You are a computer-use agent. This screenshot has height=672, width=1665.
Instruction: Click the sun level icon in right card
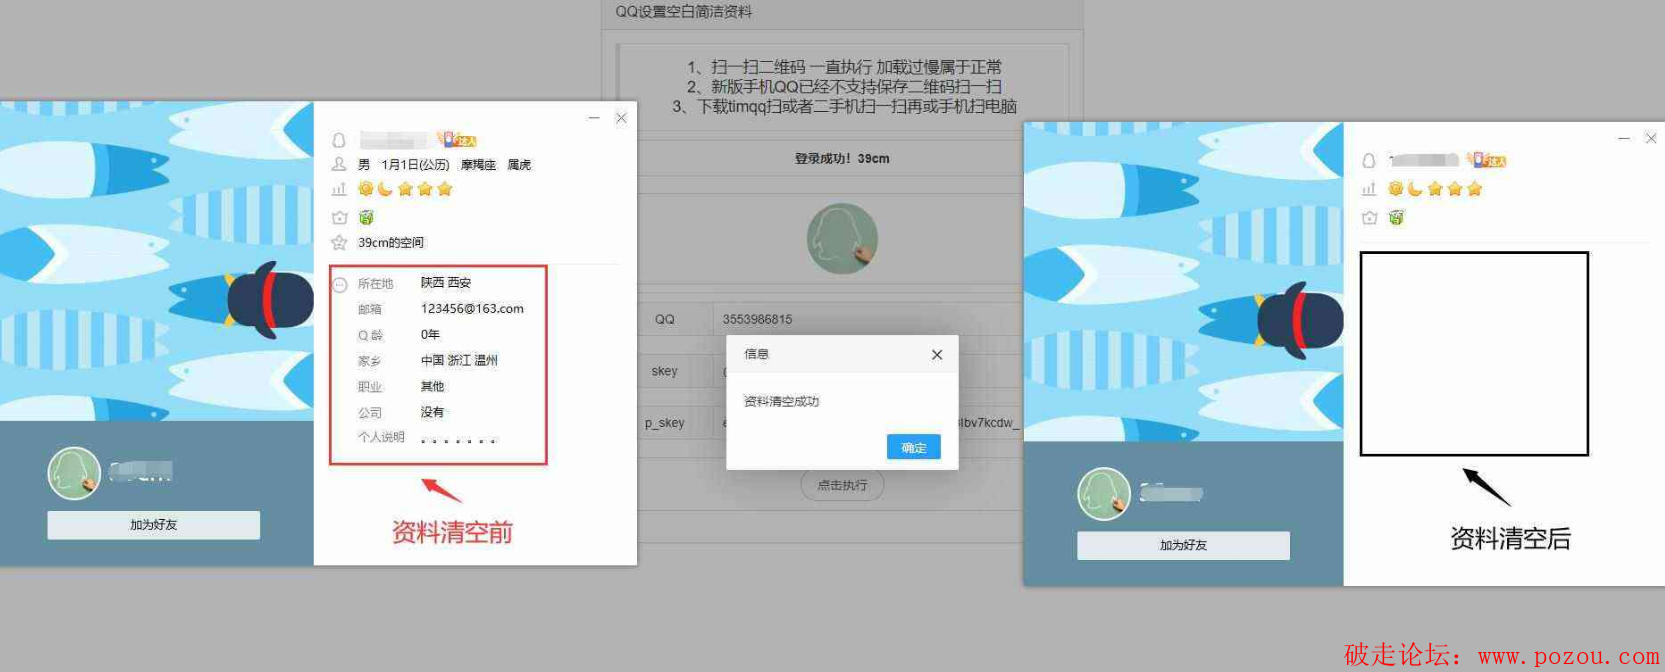pyautogui.click(x=1396, y=189)
